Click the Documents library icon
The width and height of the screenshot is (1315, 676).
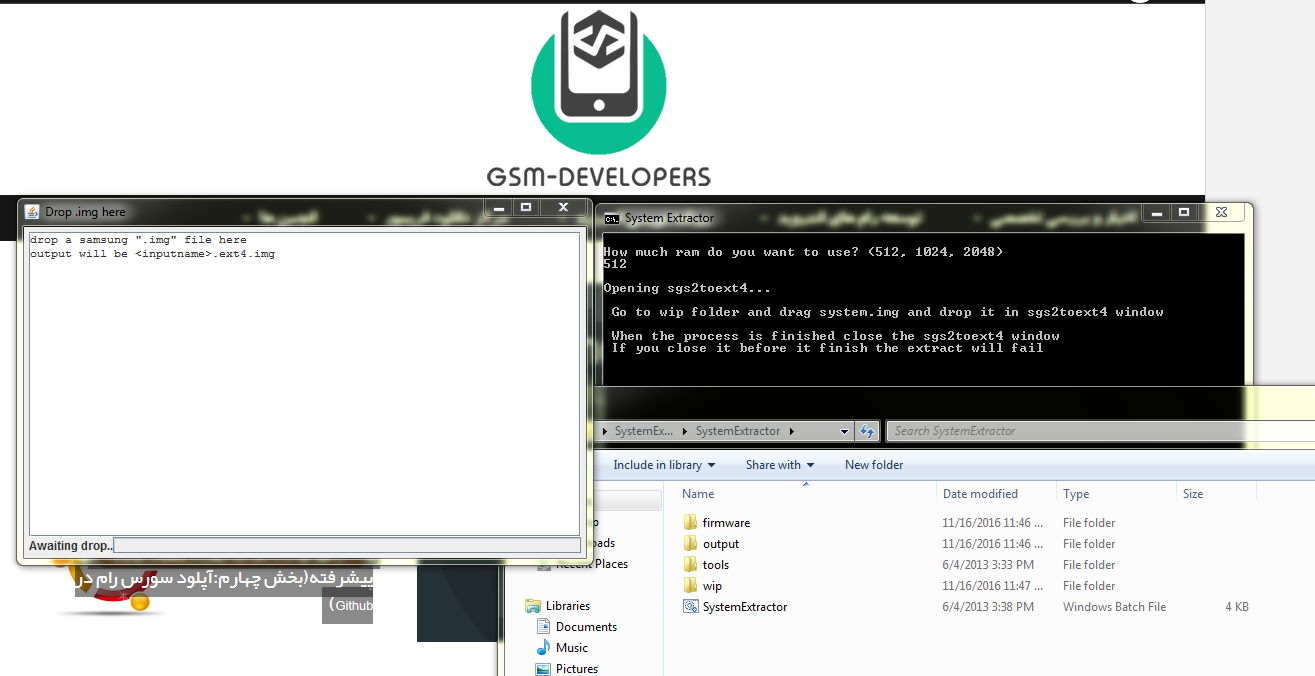click(543, 627)
